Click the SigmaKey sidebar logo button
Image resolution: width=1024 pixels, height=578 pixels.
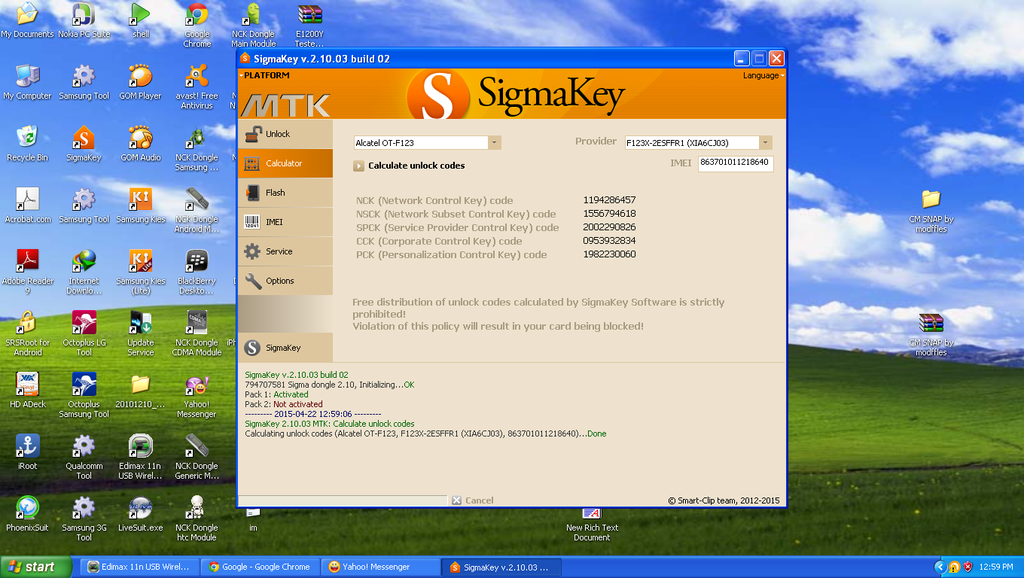point(282,348)
